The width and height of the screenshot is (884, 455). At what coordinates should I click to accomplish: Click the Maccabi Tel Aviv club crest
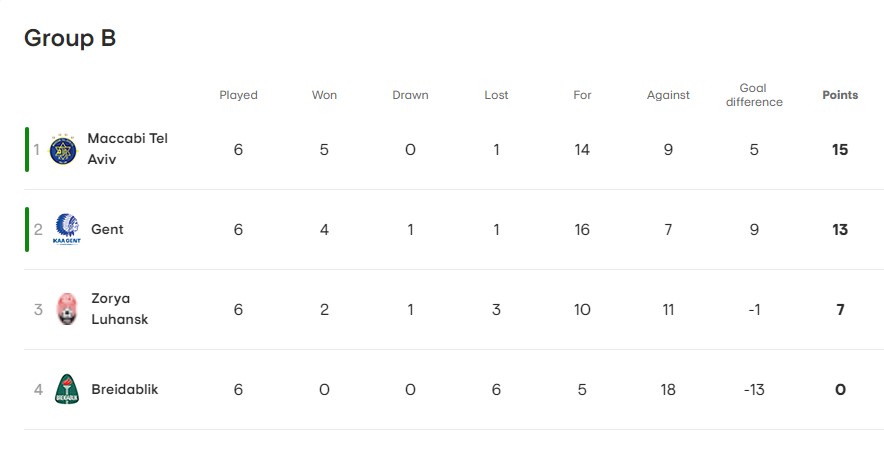click(64, 150)
